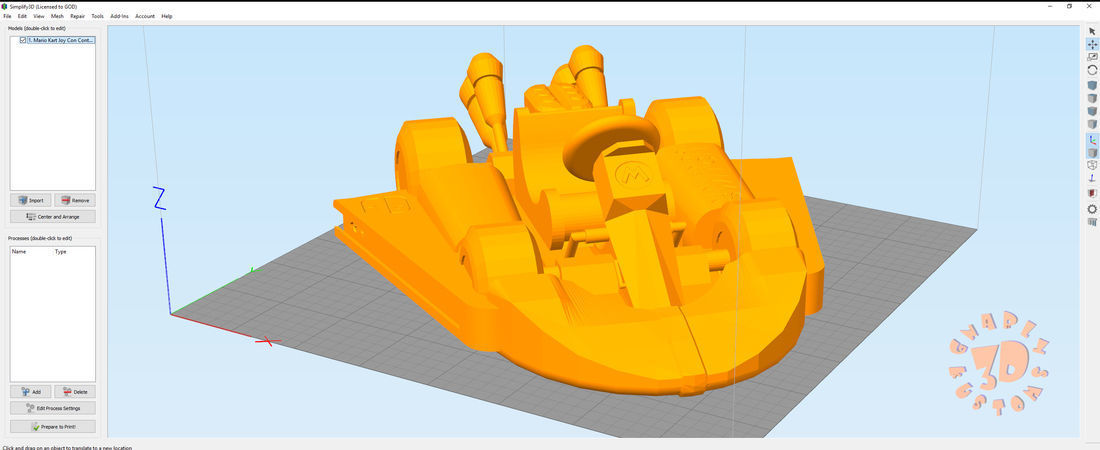Click Edit Process Settings button

pyautogui.click(x=53, y=408)
